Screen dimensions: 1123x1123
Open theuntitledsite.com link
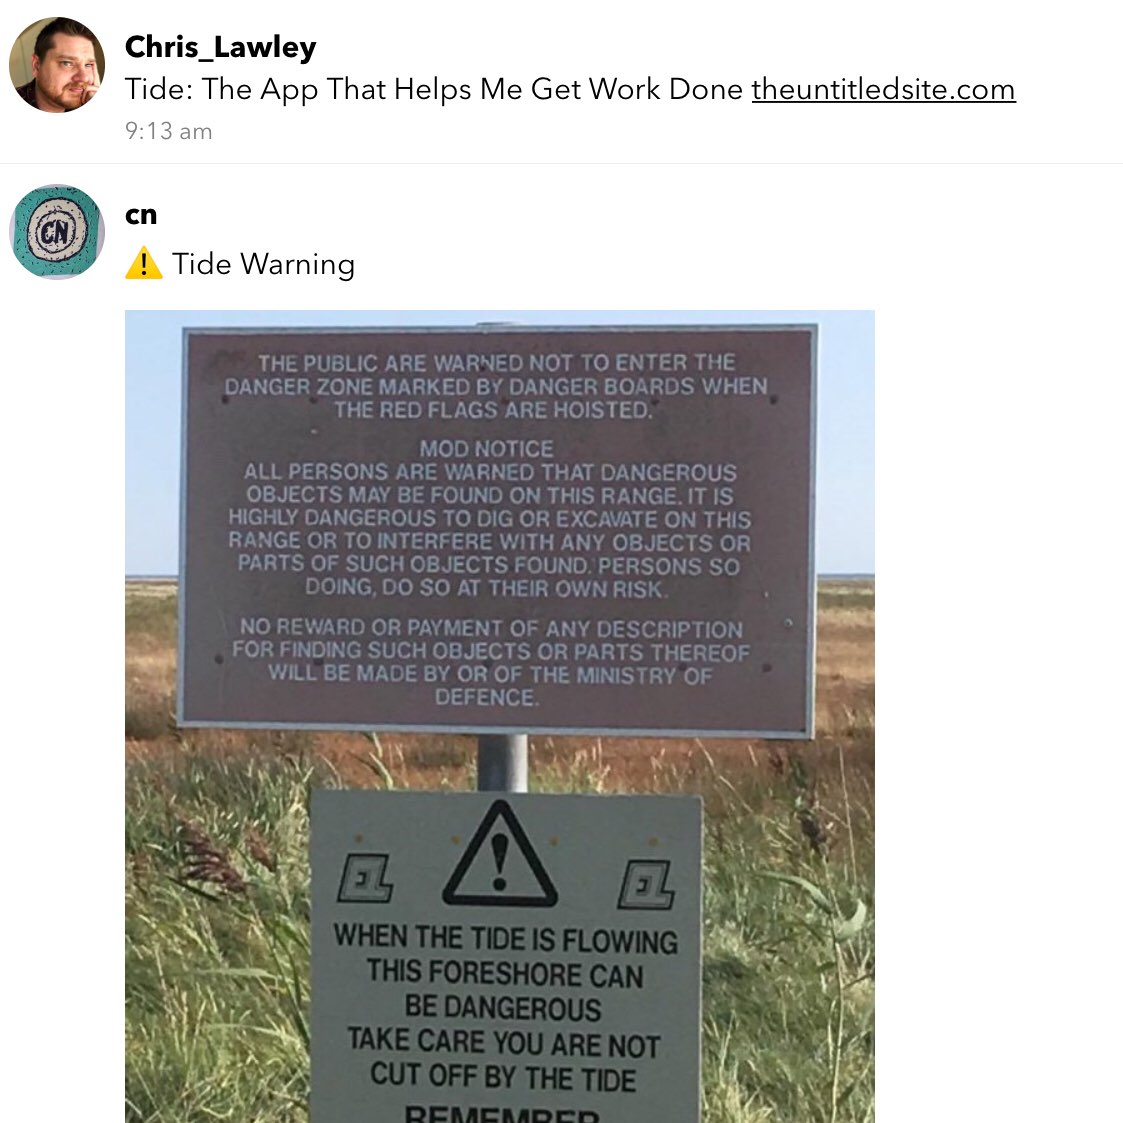pos(883,90)
